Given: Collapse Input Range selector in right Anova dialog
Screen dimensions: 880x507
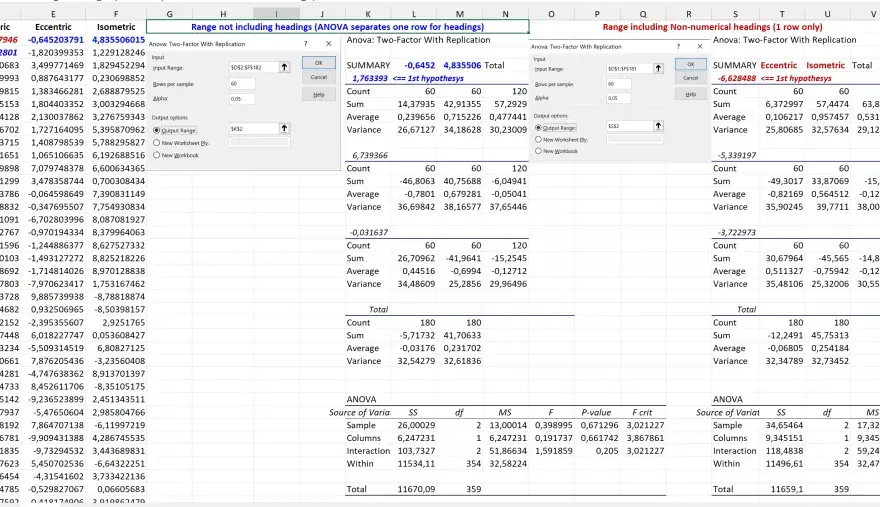Looking at the screenshot, I should tap(658, 68).
